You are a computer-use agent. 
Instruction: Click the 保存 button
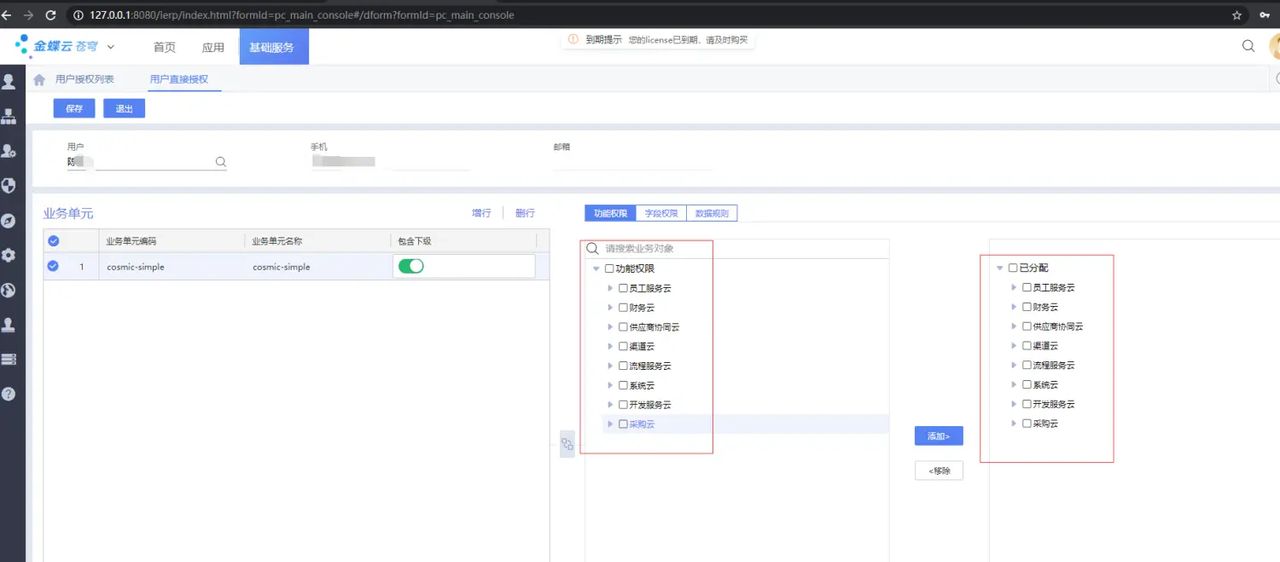74,108
